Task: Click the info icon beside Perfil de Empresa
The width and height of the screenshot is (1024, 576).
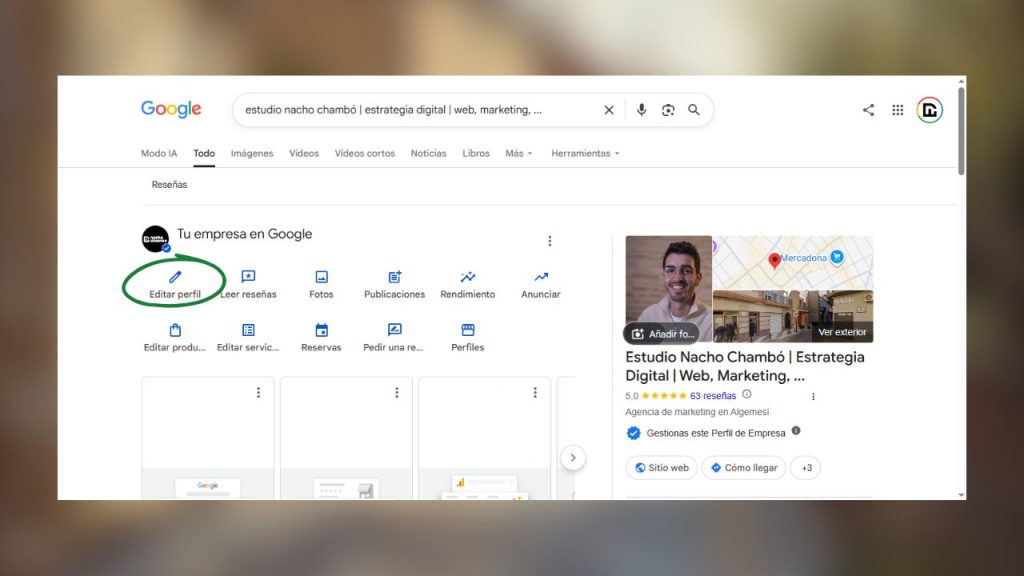Action: click(796, 431)
